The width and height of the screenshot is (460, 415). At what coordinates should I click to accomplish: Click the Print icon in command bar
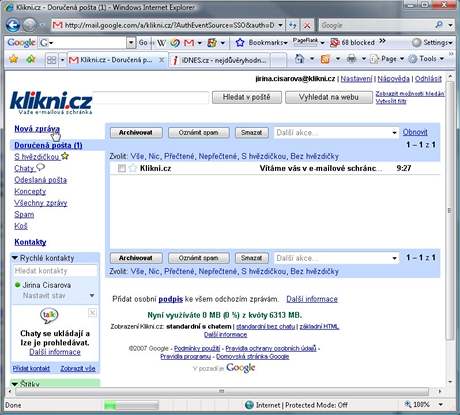tap(351, 59)
